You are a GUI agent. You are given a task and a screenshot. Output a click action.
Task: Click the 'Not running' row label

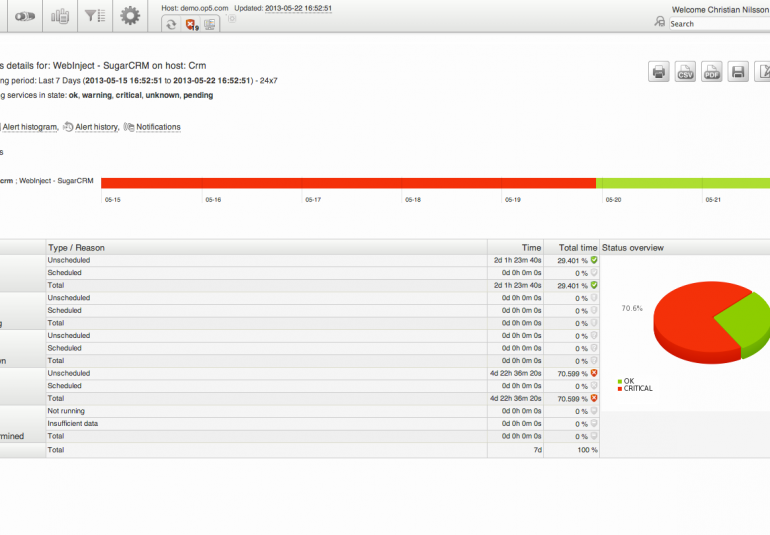click(66, 411)
